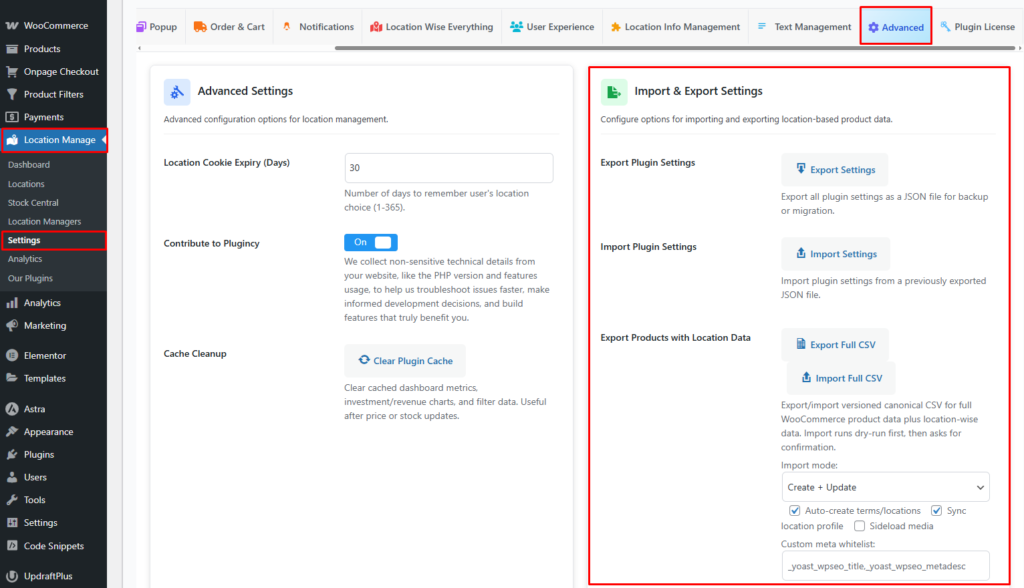This screenshot has height=588, width=1024.
Task: Click the Onpage Checkout cart icon
Action: [x=12, y=72]
